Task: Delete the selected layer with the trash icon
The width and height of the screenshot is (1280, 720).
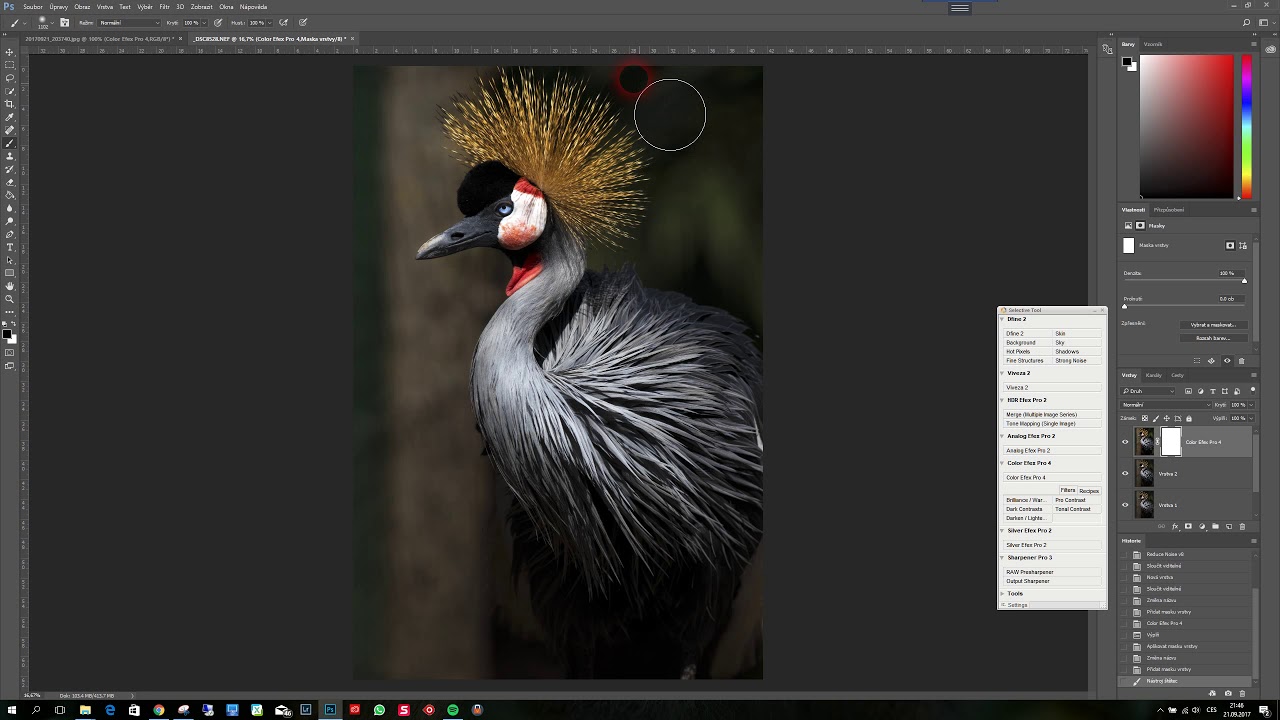Action: click(x=1242, y=526)
